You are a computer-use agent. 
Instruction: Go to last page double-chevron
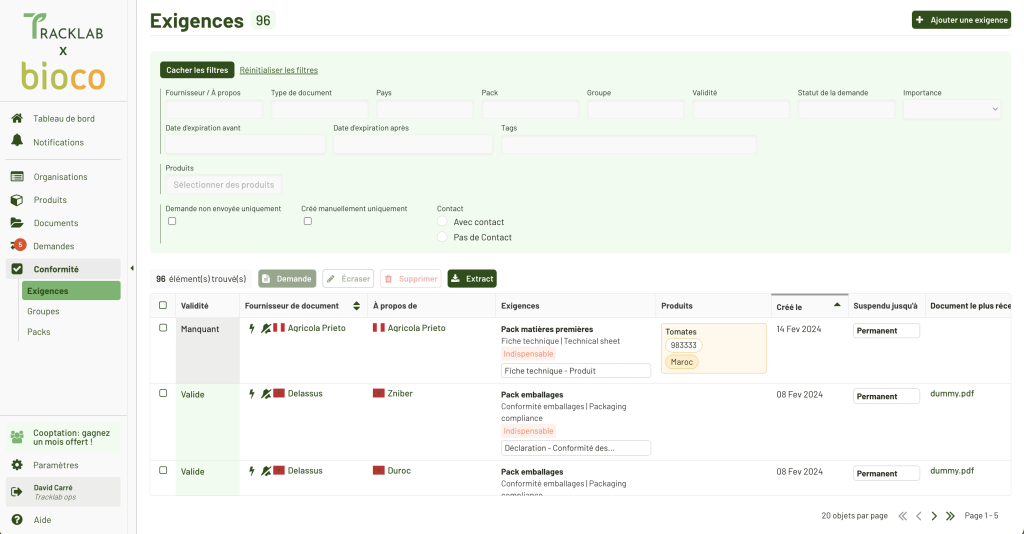click(x=950, y=516)
